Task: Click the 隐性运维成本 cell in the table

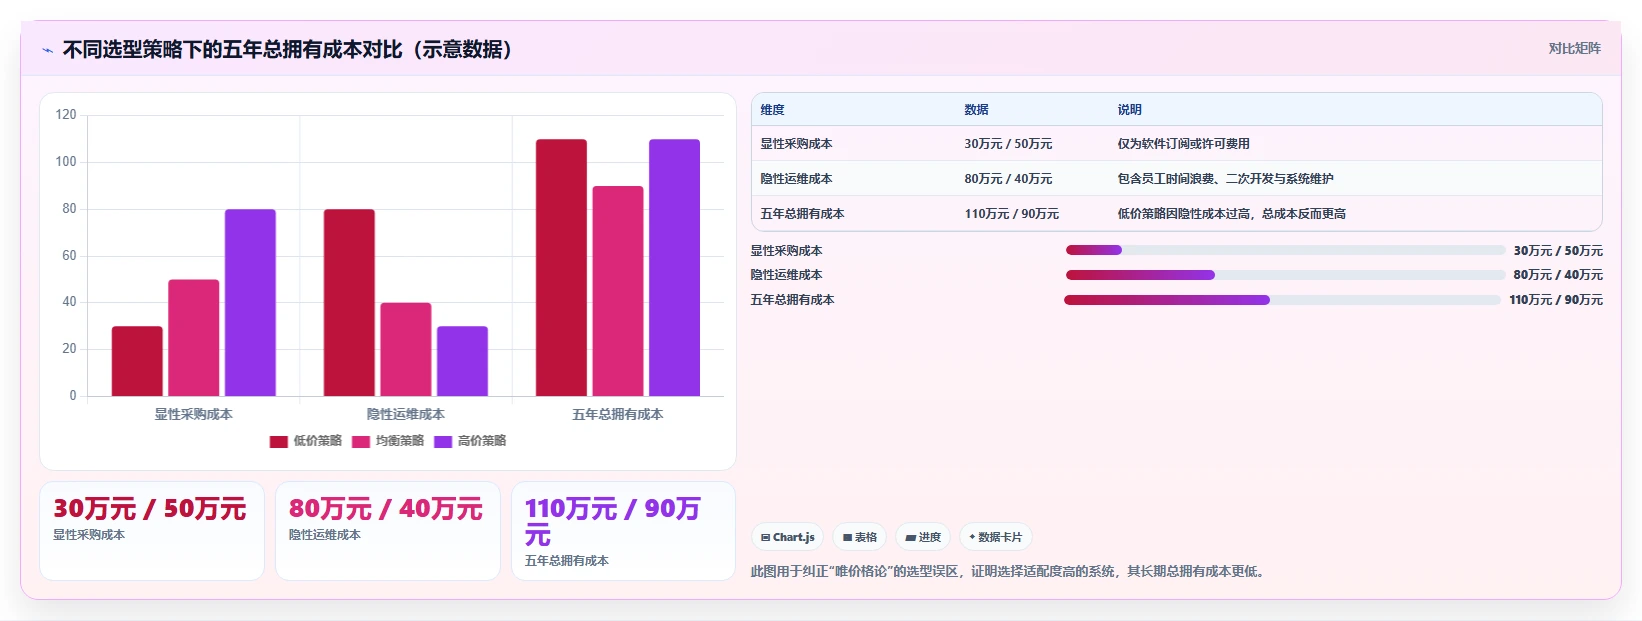Action: 796,179
